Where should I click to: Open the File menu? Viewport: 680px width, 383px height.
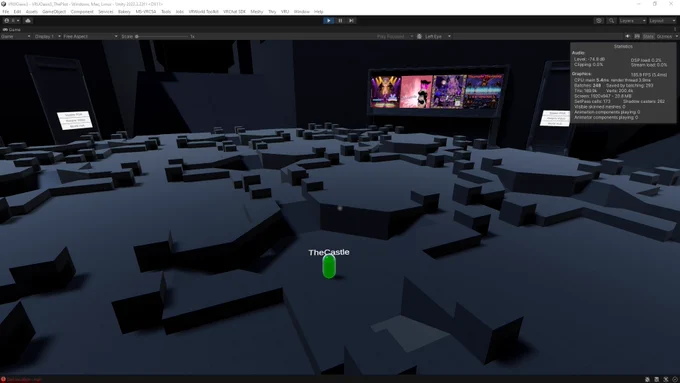[6, 12]
